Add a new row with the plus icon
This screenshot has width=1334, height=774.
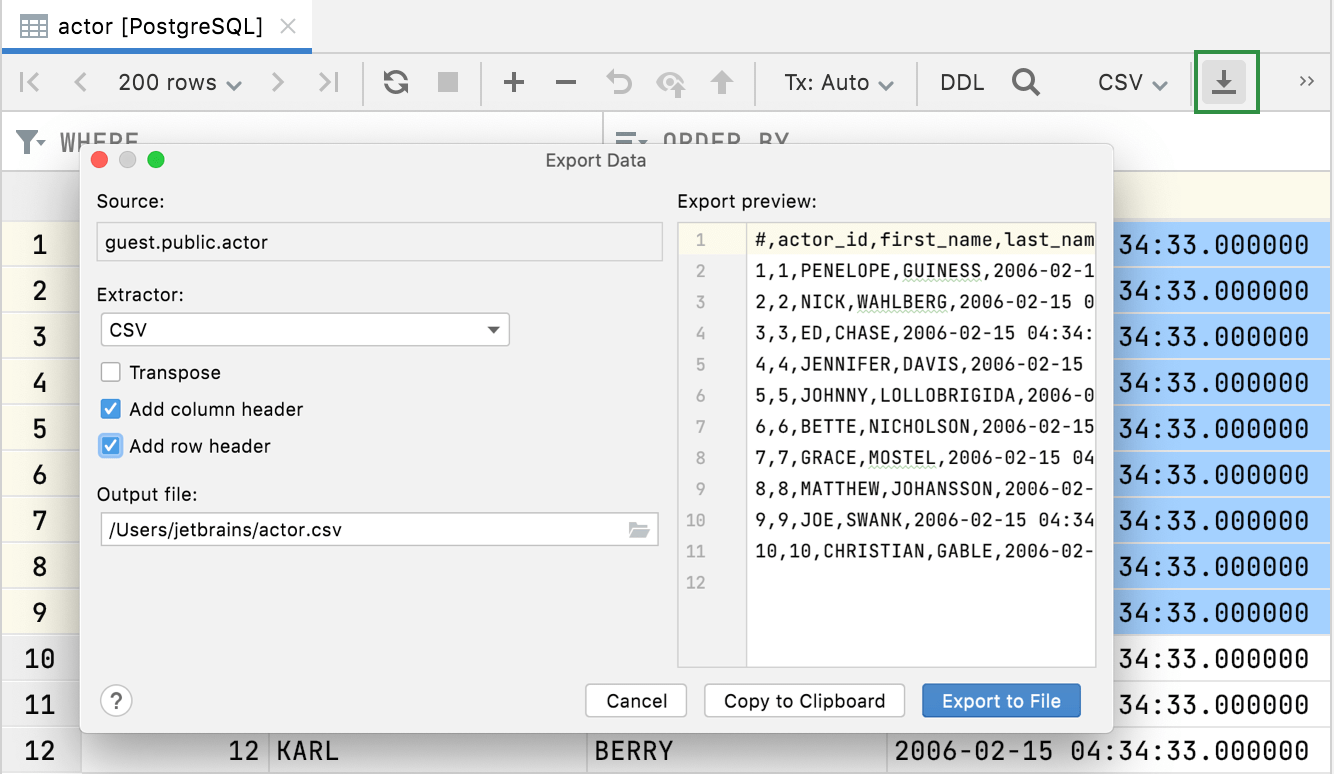coord(513,82)
